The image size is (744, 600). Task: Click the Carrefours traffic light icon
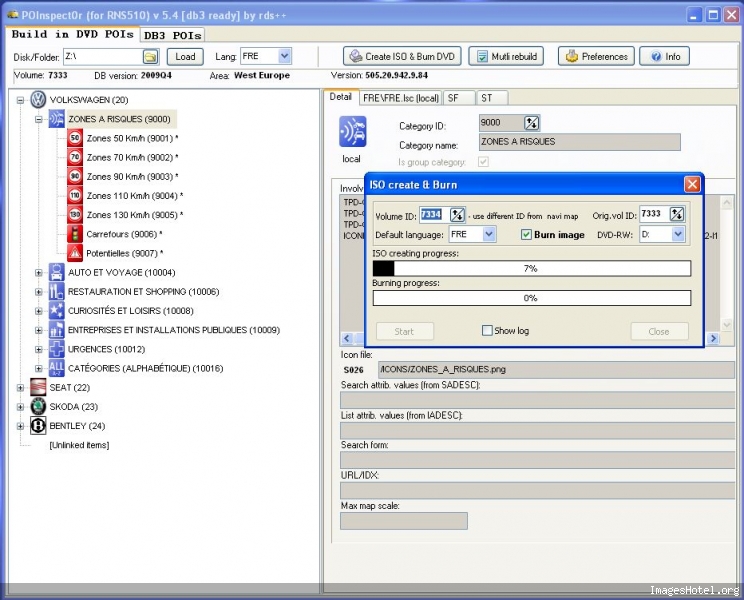tap(74, 234)
